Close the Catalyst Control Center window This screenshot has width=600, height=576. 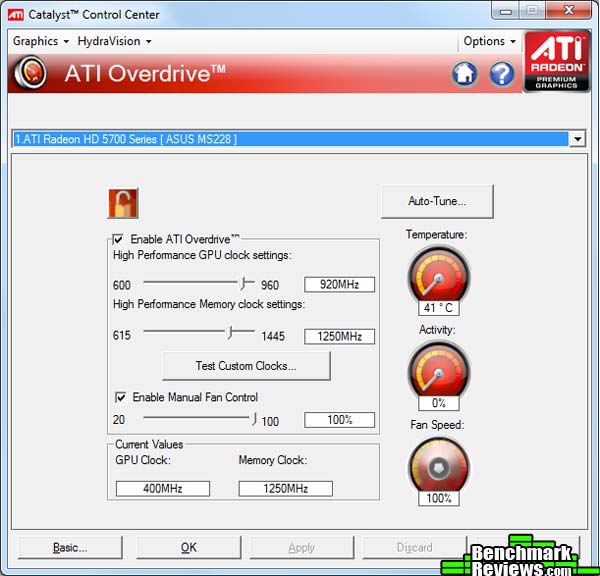(569, 11)
